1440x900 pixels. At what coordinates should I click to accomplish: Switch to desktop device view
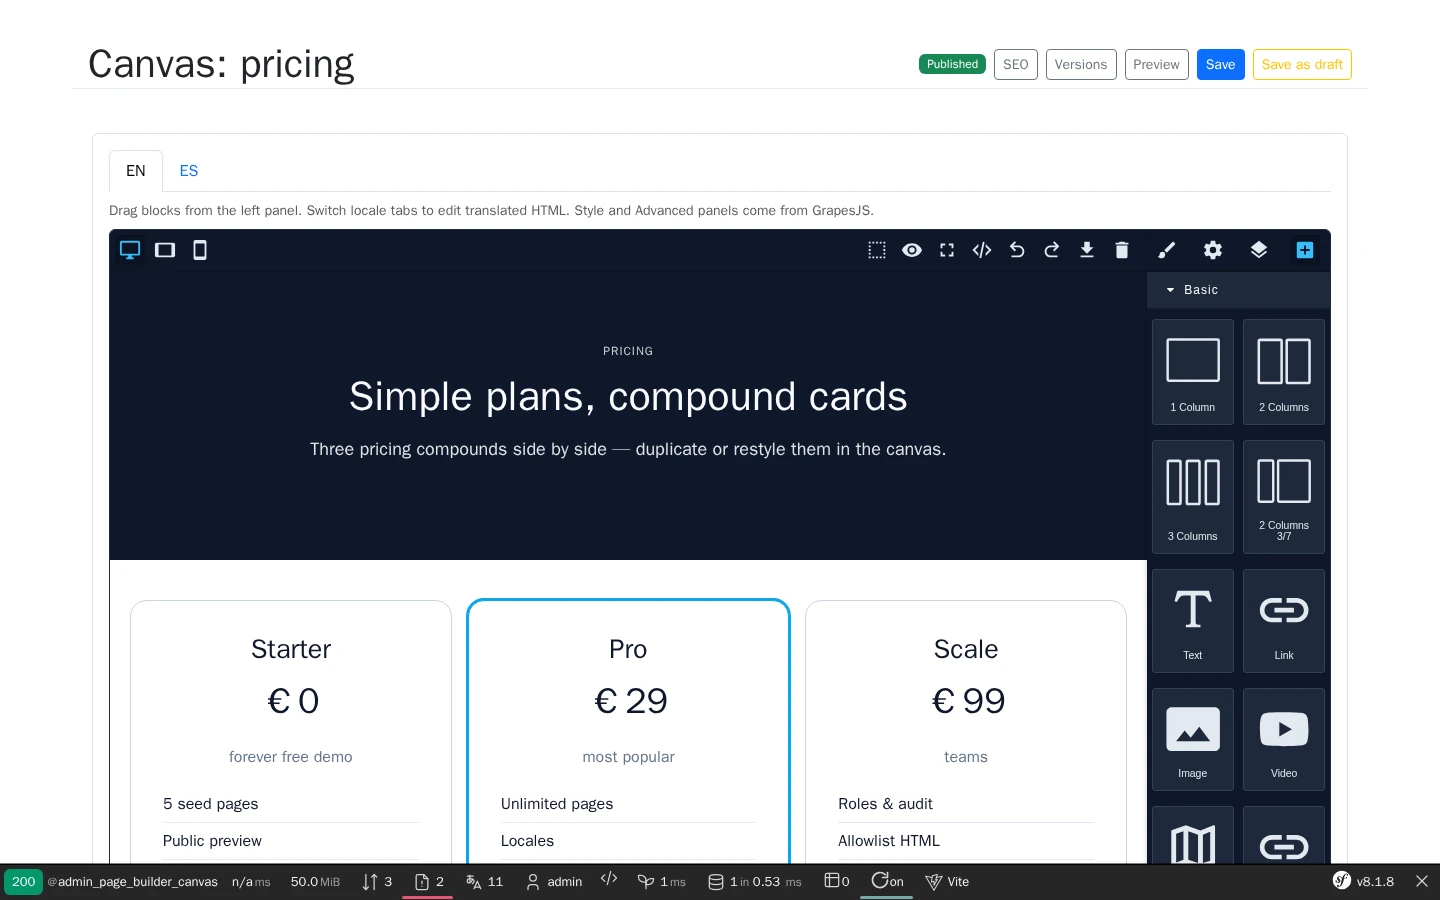(130, 250)
